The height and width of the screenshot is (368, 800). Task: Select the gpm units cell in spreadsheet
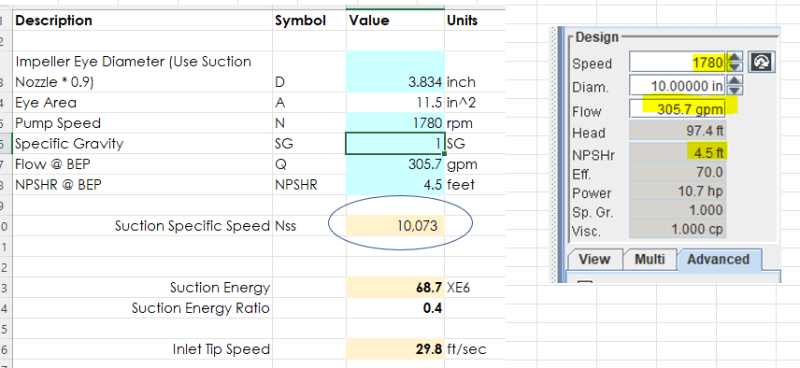click(474, 164)
